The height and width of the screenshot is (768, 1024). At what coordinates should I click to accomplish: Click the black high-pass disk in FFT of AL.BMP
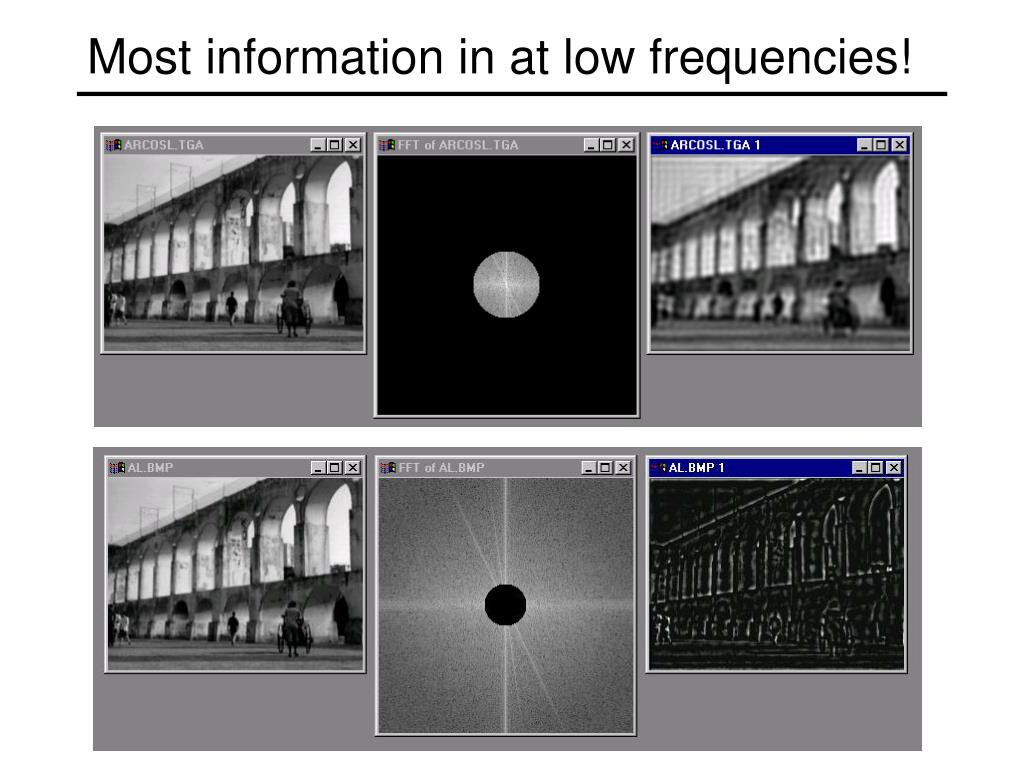pos(505,605)
